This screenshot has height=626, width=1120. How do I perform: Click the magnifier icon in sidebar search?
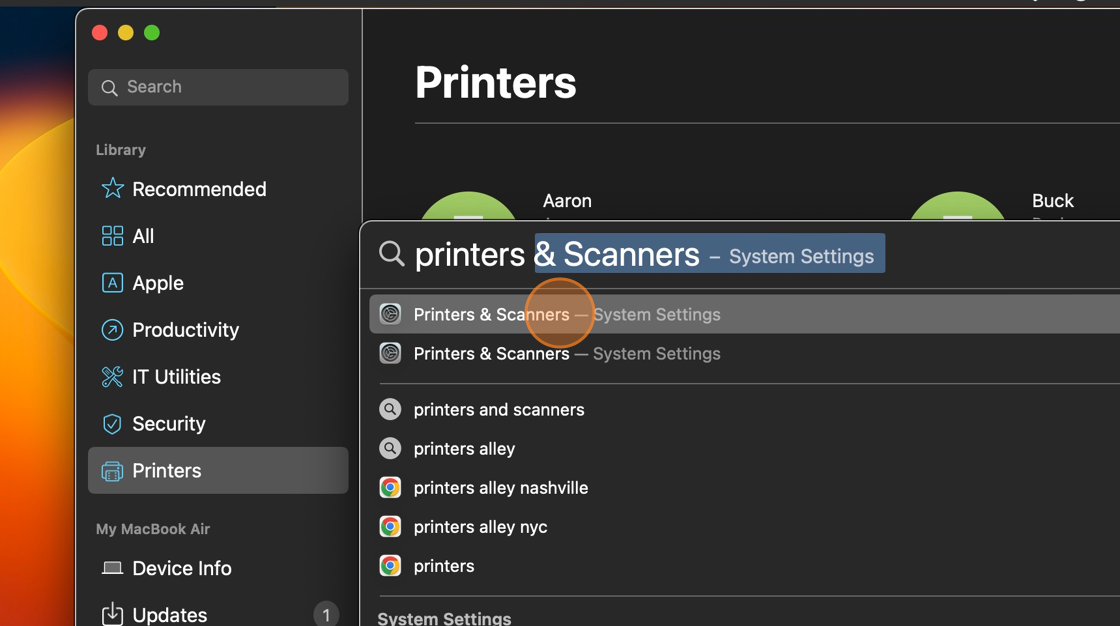(x=109, y=88)
